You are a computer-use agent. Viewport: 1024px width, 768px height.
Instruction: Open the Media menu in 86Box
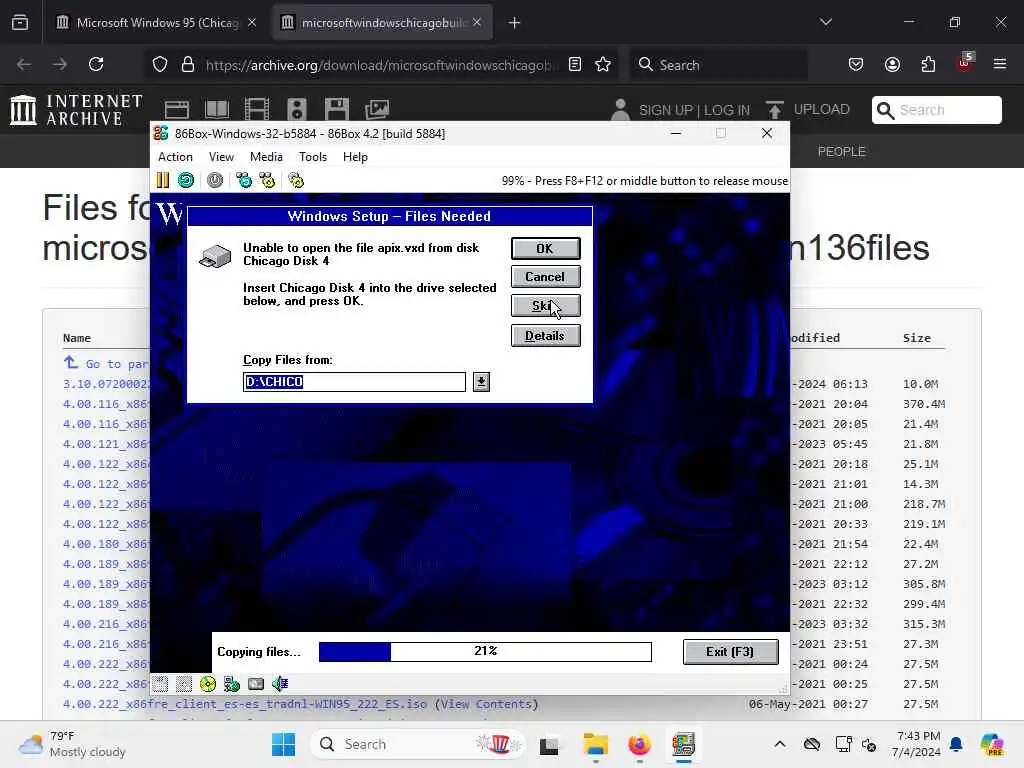pyautogui.click(x=266, y=157)
